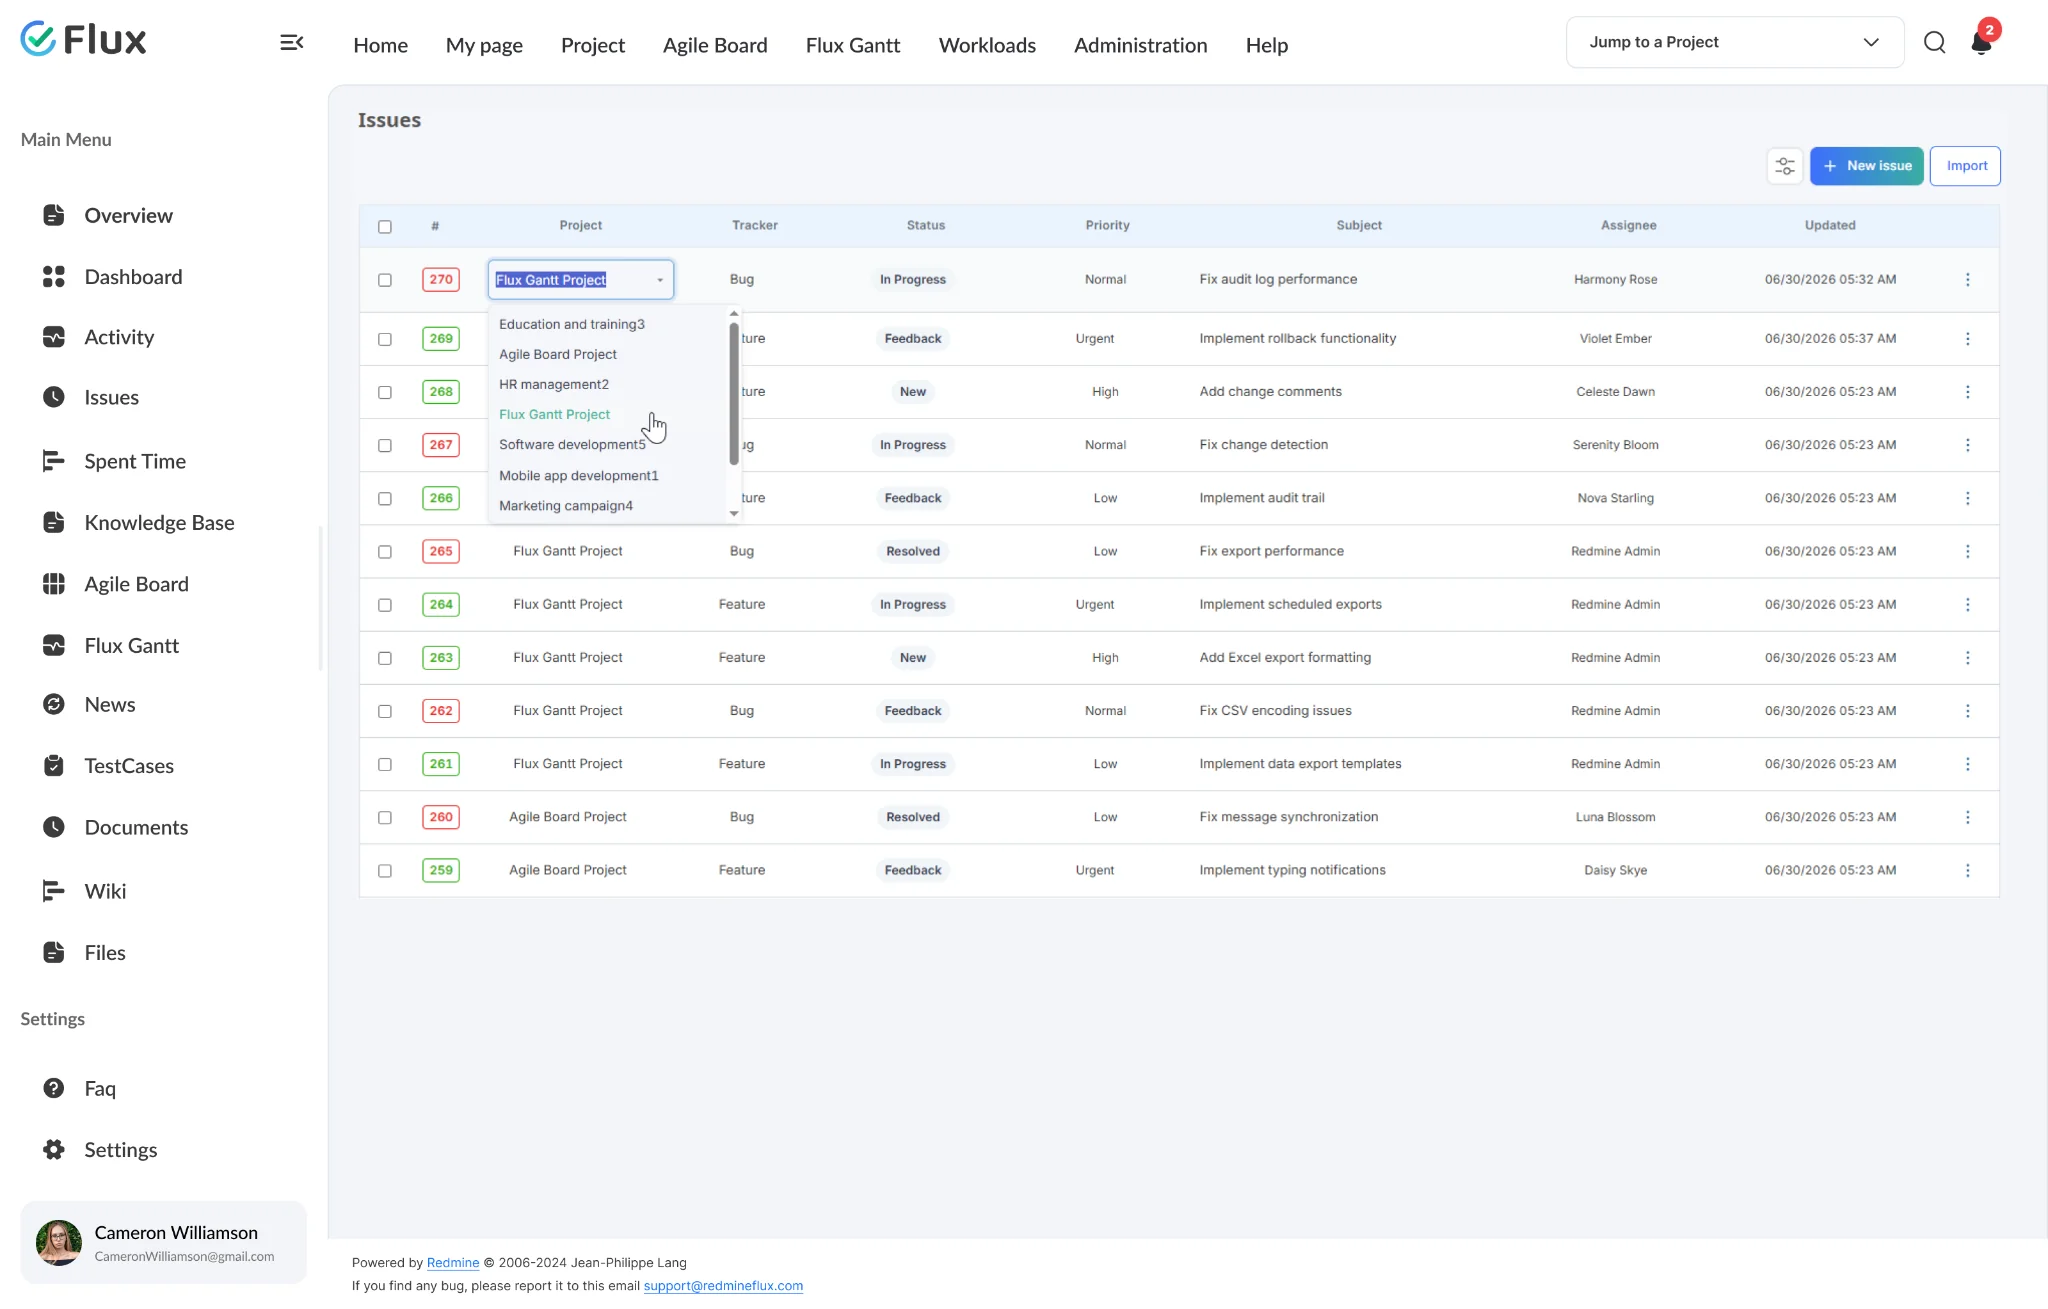
Task: Go to My page in top menu
Action: pyautogui.click(x=484, y=45)
